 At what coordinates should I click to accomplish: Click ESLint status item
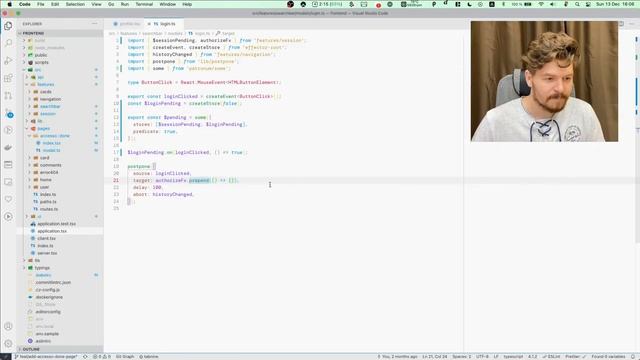pyautogui.click(x=551, y=357)
